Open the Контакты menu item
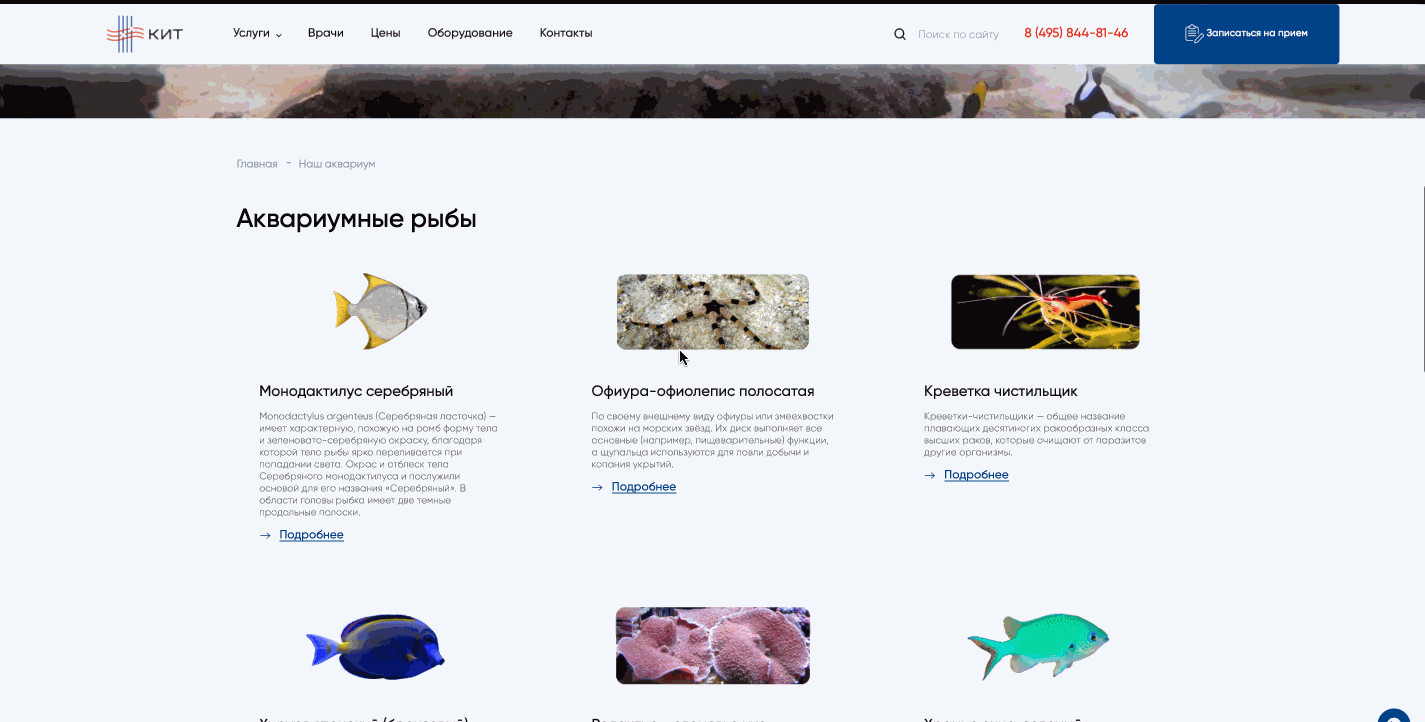This screenshot has height=722, width=1425. (566, 33)
